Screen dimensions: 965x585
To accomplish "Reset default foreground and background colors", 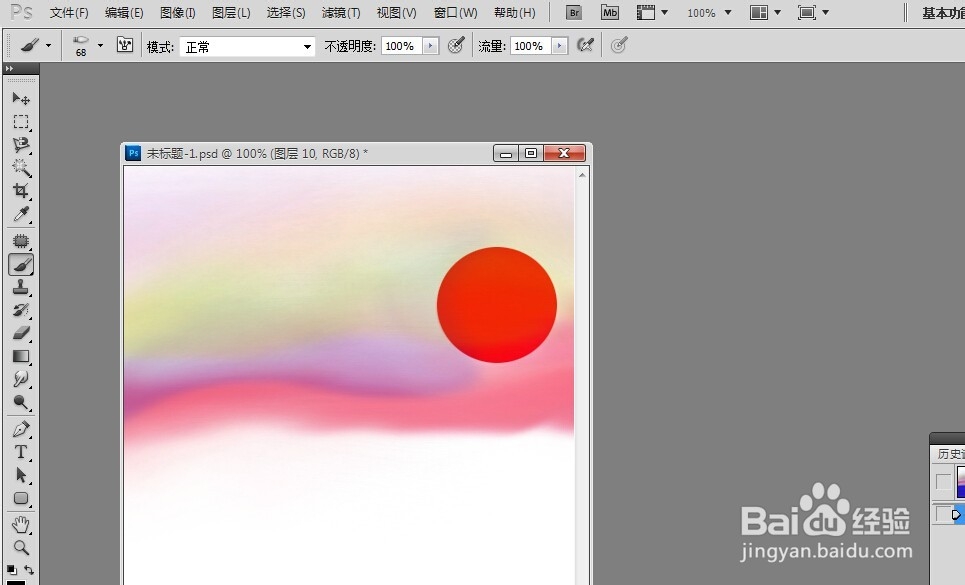I will pos(12,570).
